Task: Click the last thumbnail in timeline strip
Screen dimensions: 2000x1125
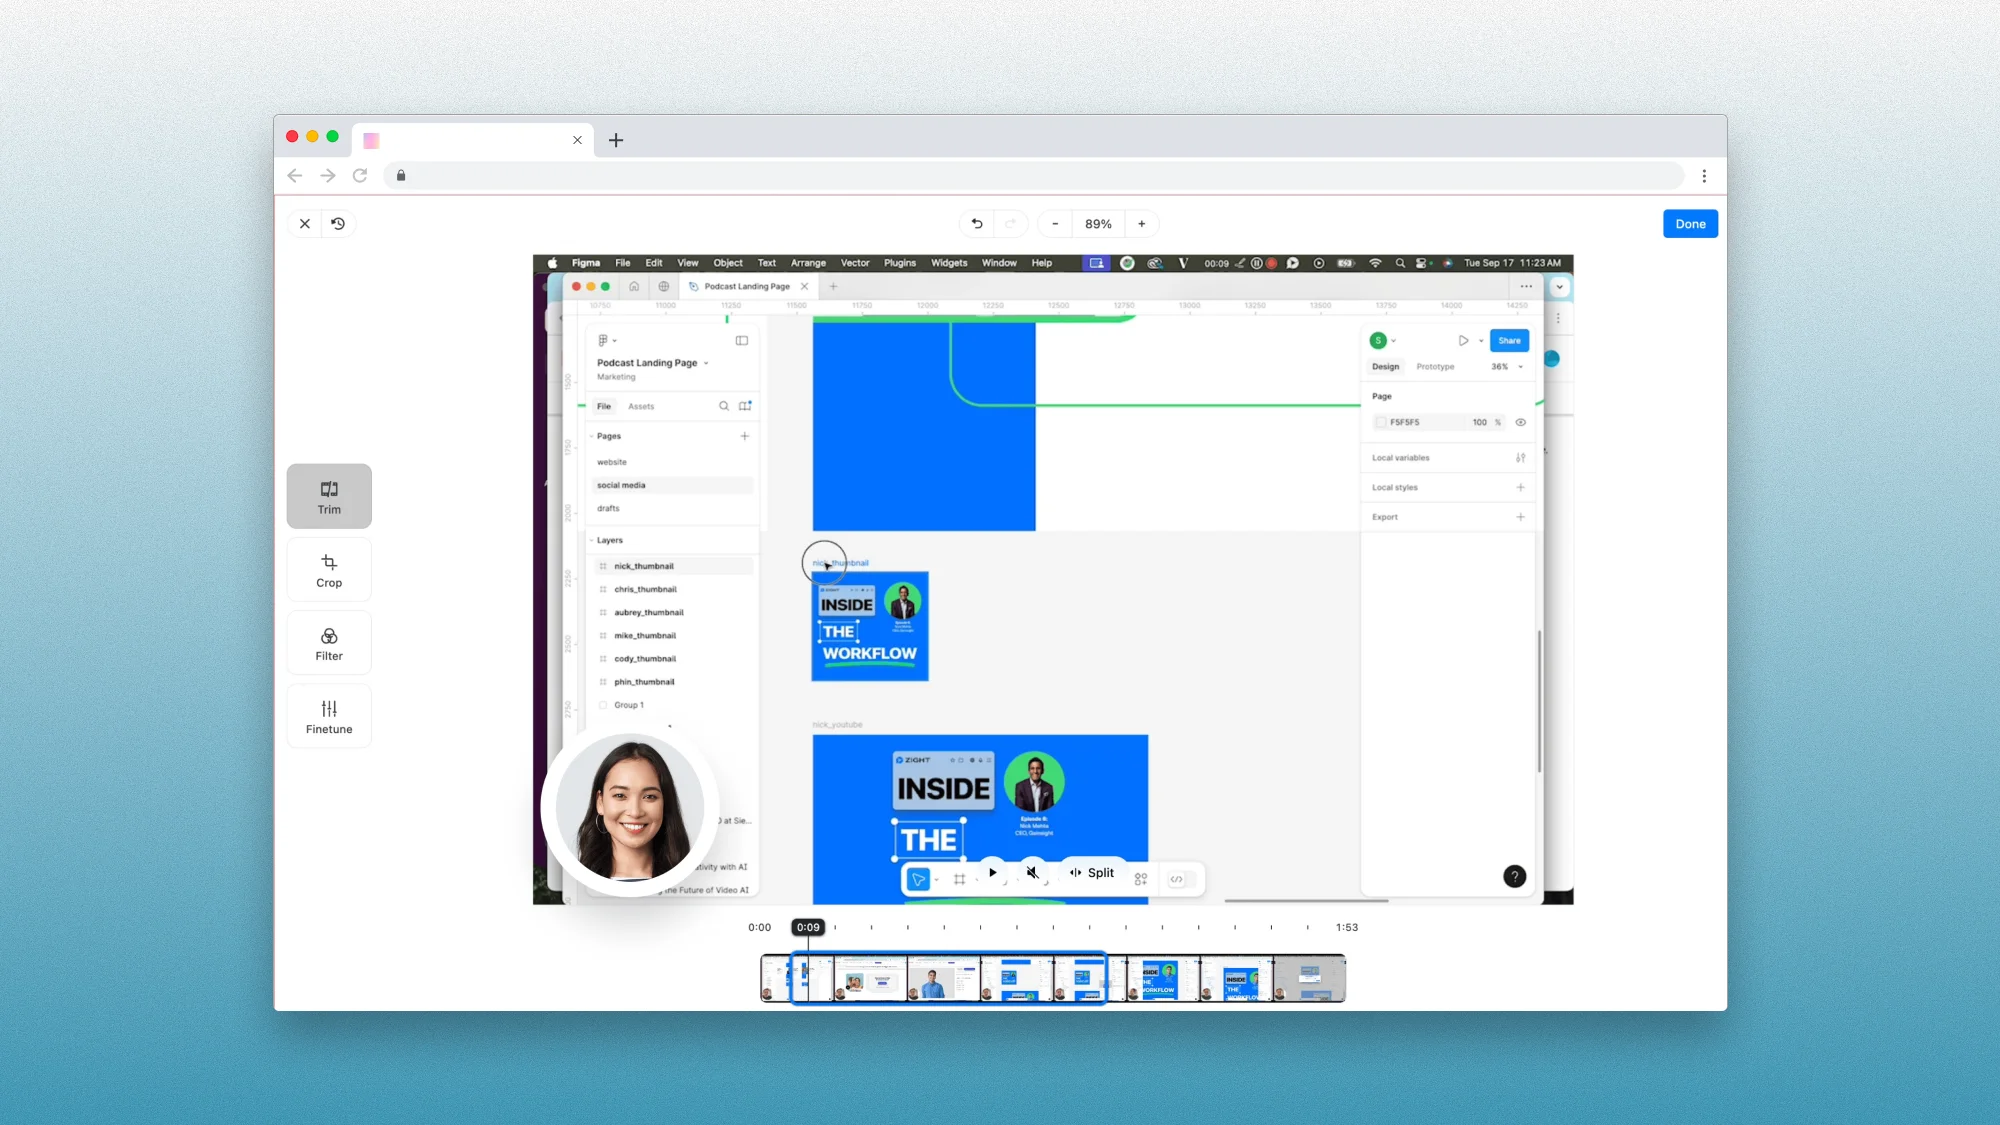Action: [x=1310, y=978]
